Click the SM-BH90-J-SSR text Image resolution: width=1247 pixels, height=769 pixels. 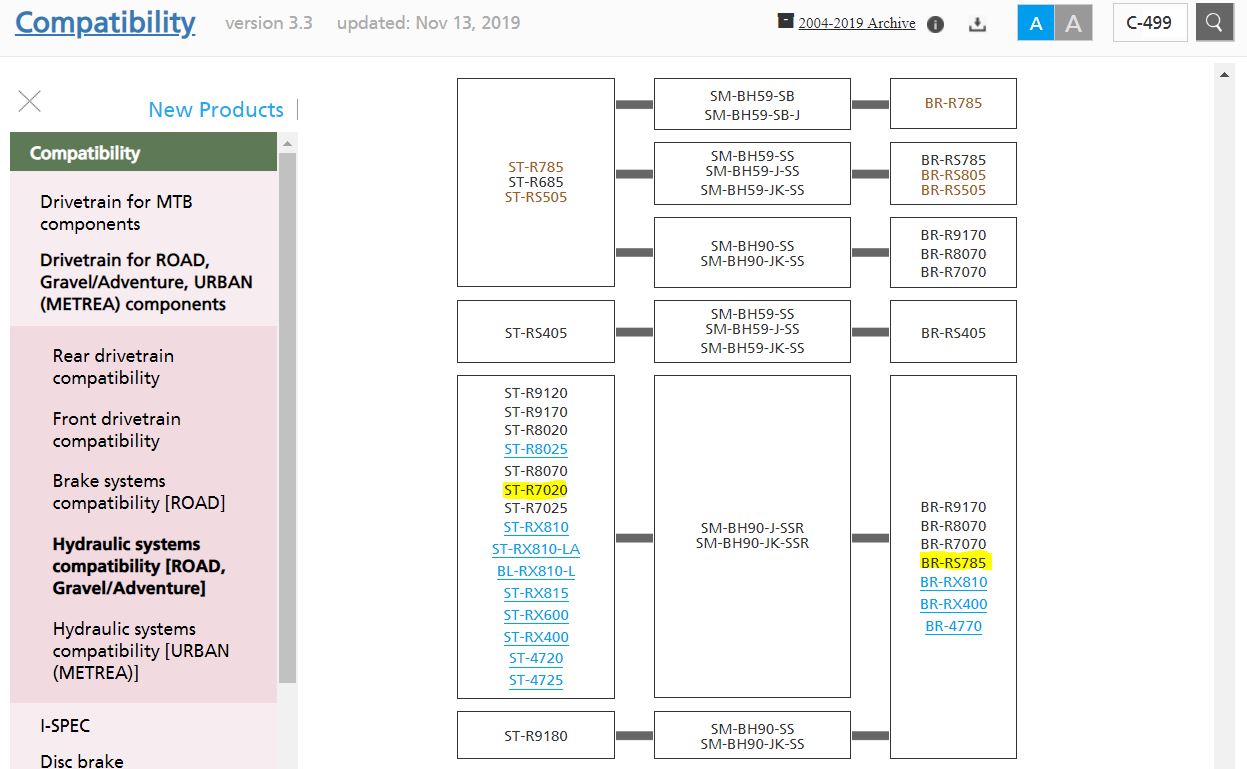tap(753, 528)
